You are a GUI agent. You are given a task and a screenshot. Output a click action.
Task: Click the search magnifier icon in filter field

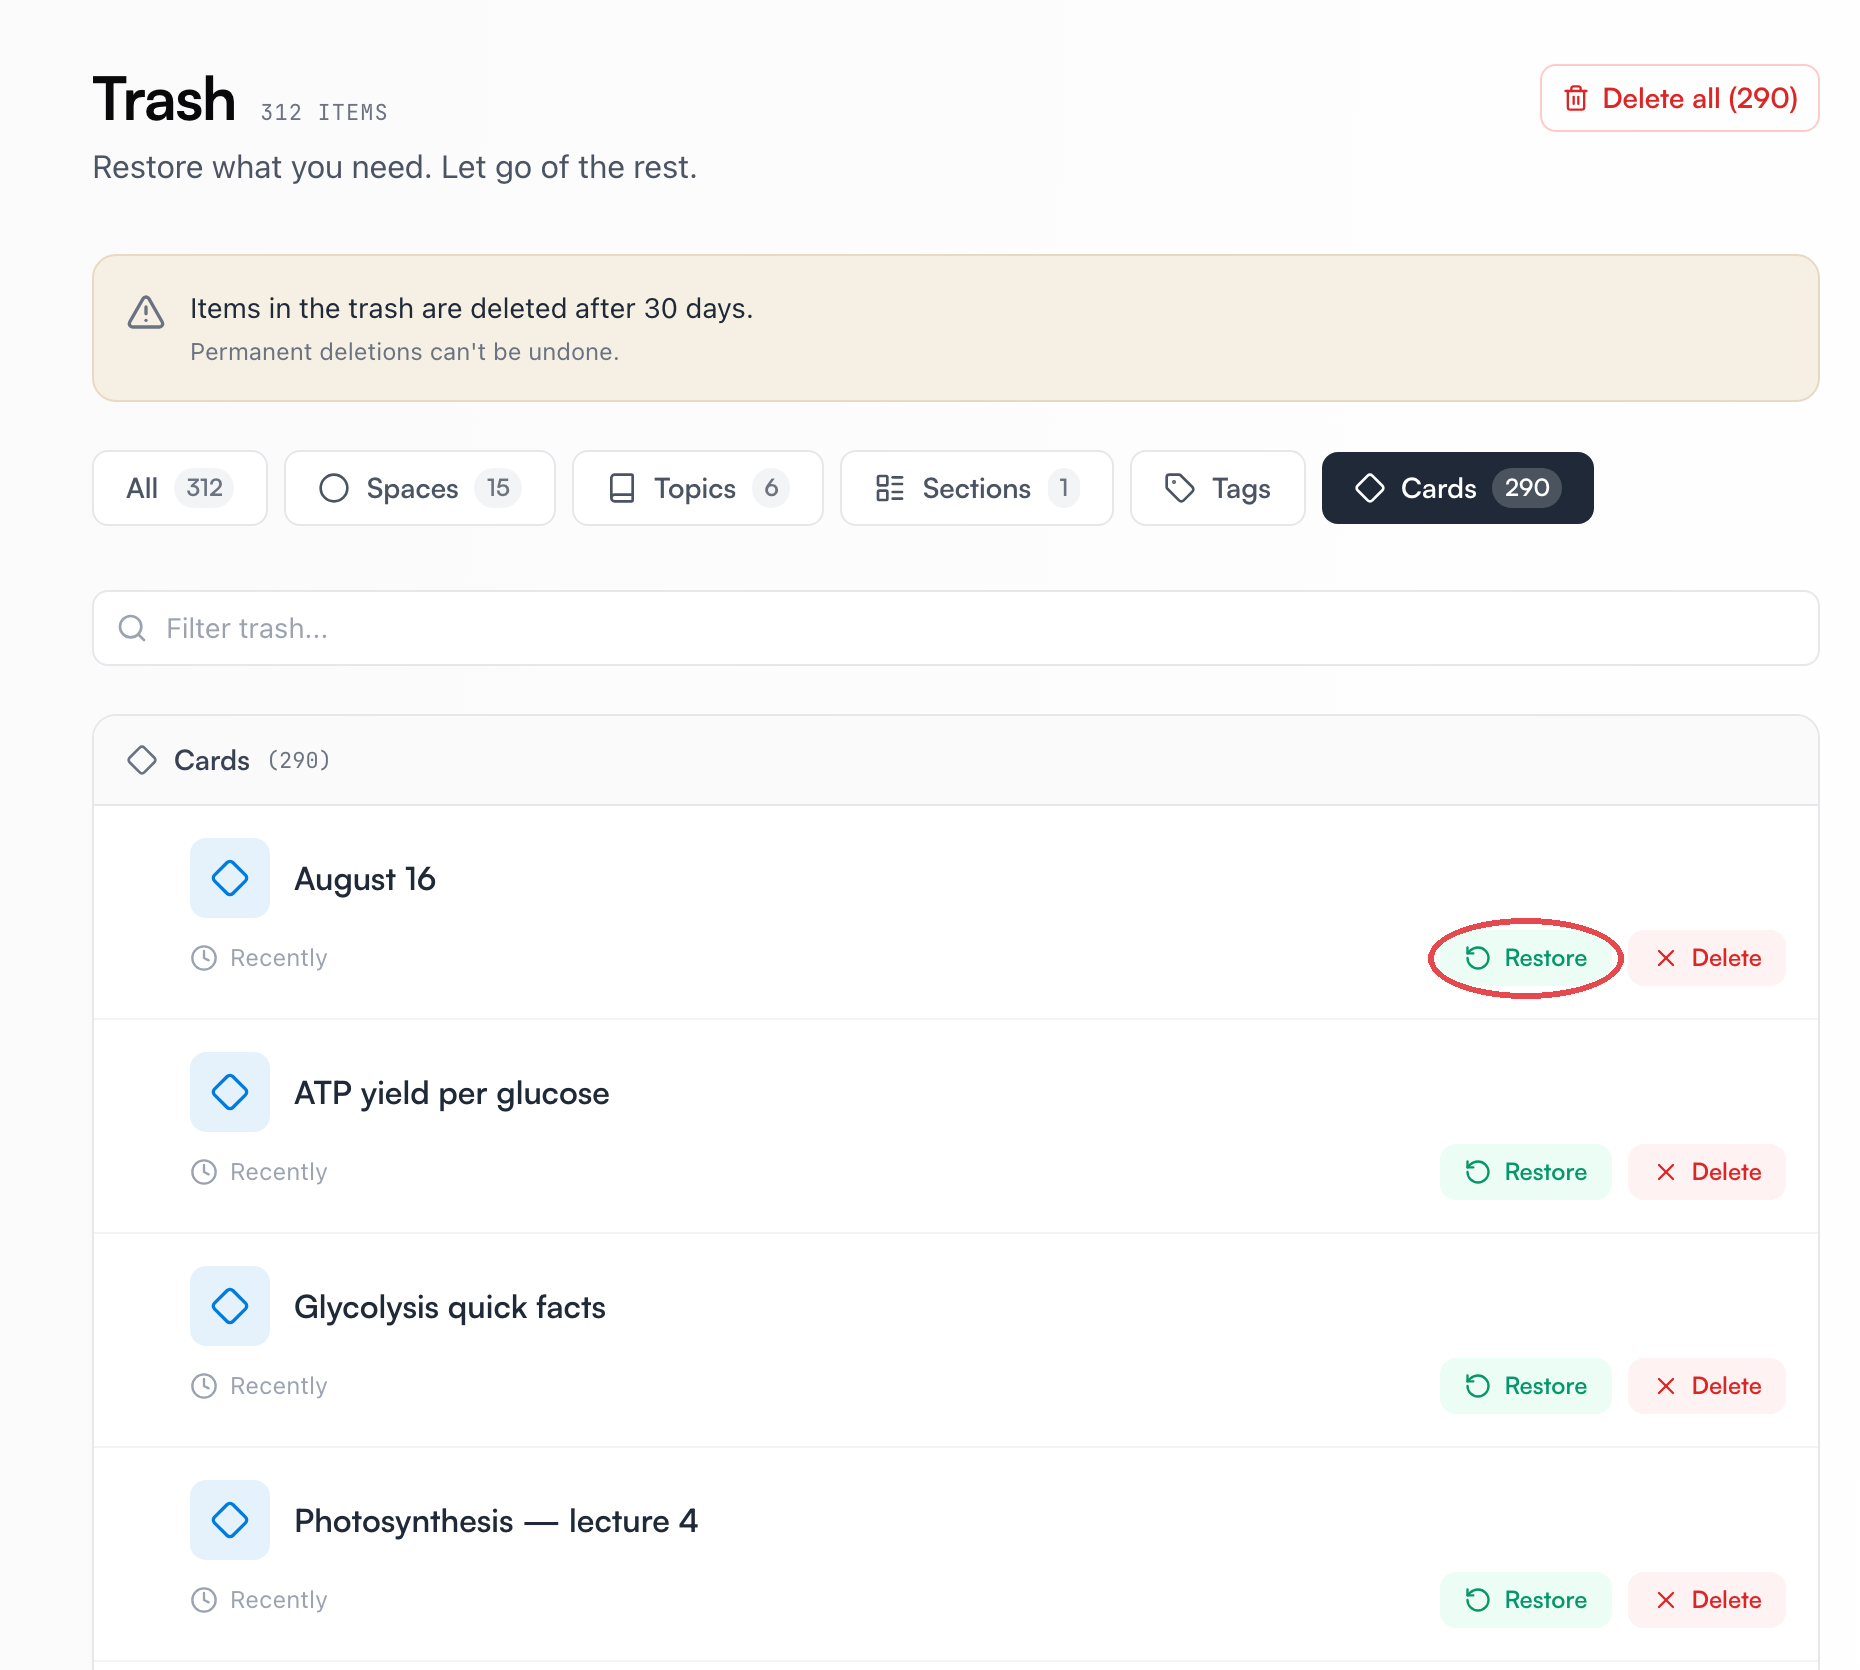click(132, 628)
